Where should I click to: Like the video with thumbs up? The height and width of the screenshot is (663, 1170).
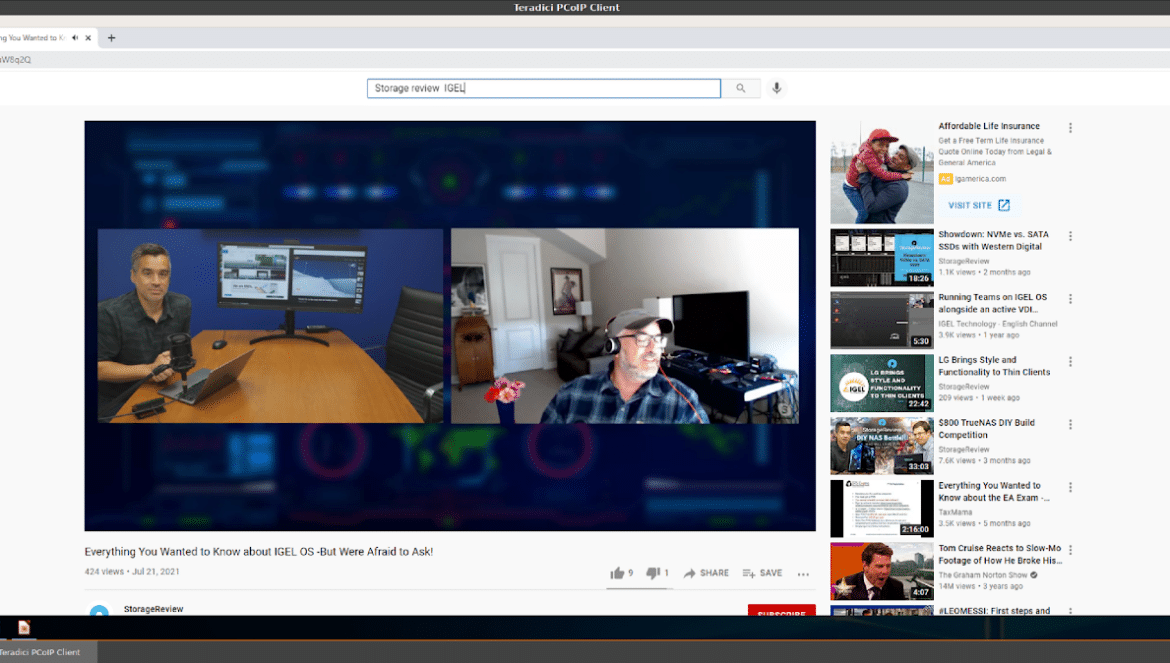[621, 573]
